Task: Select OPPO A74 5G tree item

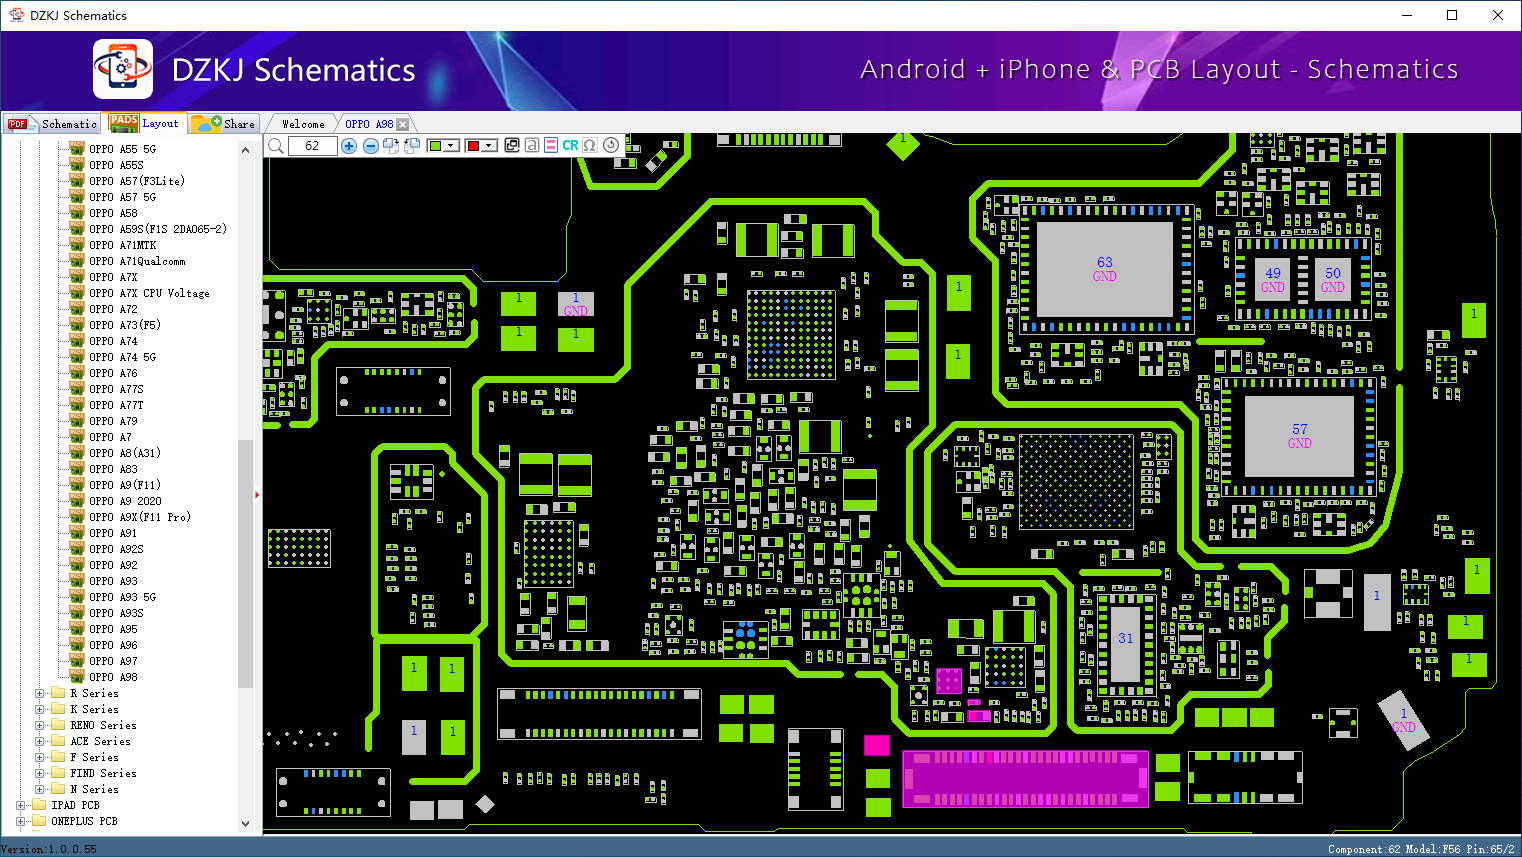Action: pyautogui.click(x=122, y=357)
